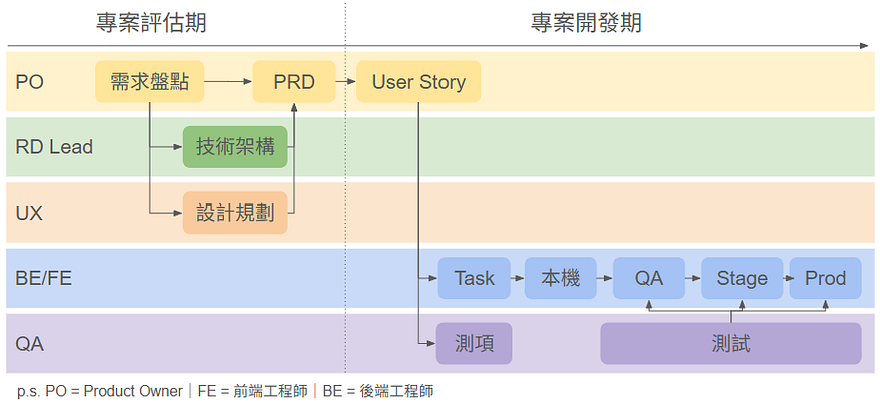Click the BE/FE lane label
The height and width of the screenshot is (408, 880).
(x=44, y=278)
